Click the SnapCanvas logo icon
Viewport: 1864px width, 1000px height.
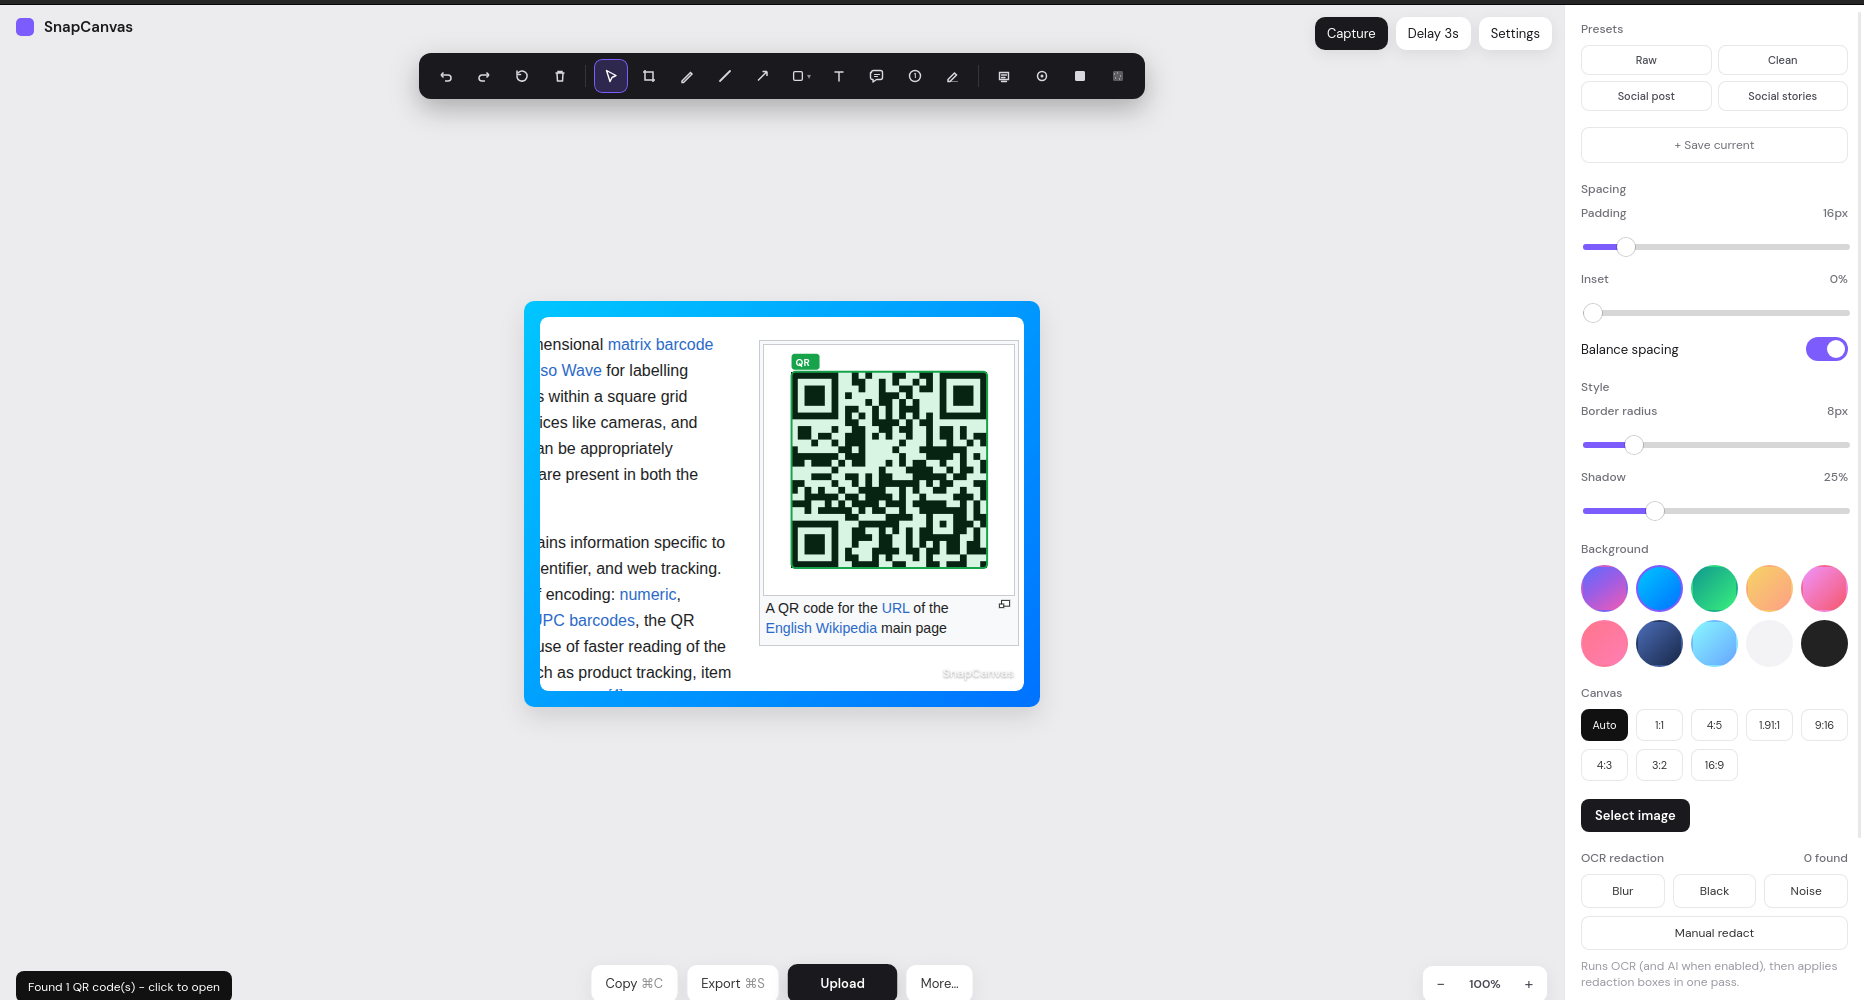[25, 27]
